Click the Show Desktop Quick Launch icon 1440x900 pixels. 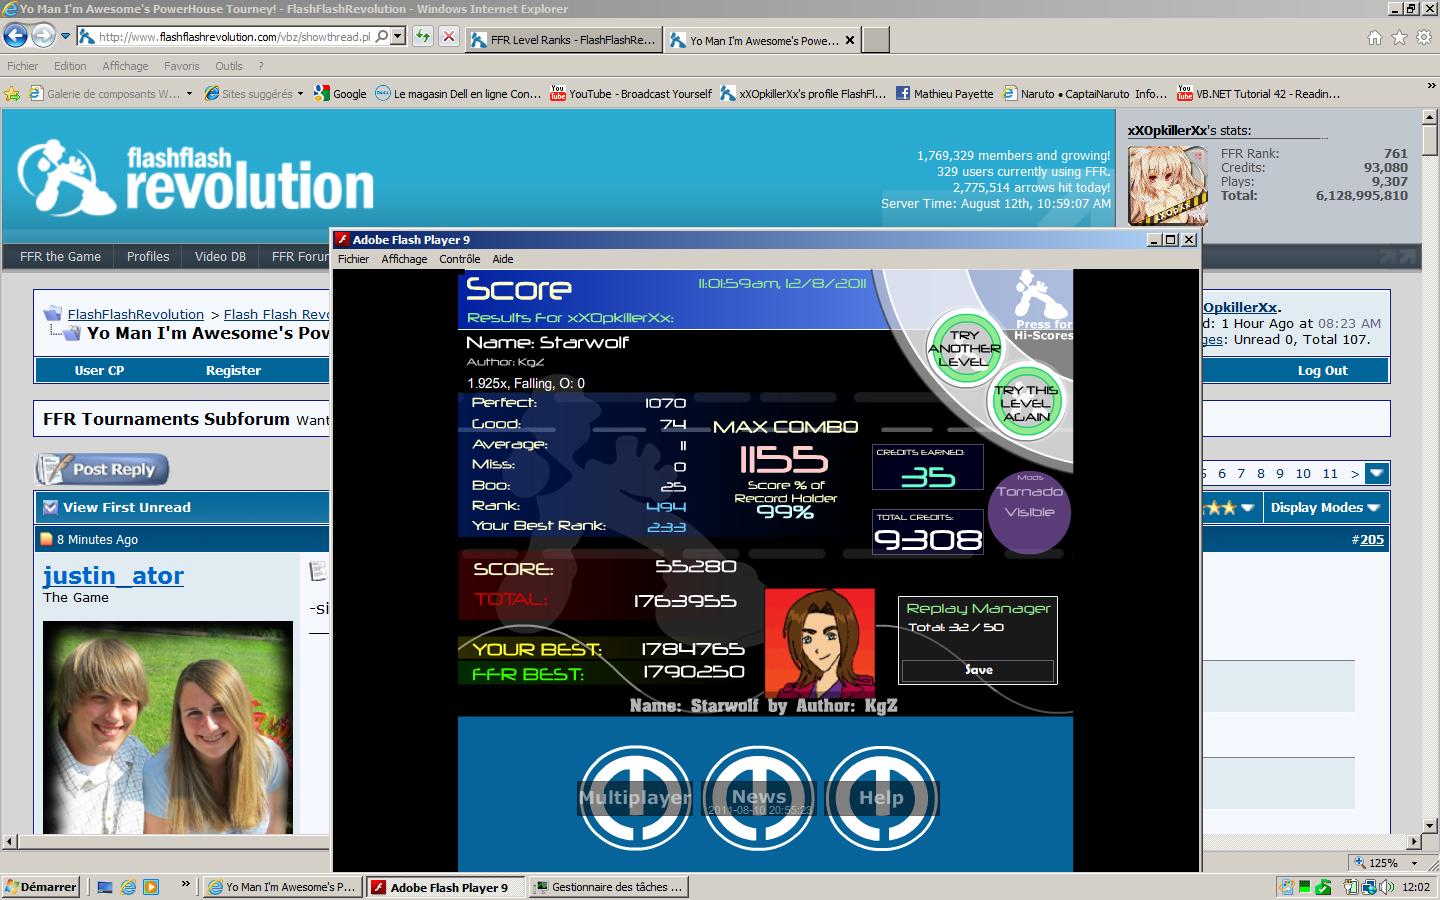[x=105, y=887]
